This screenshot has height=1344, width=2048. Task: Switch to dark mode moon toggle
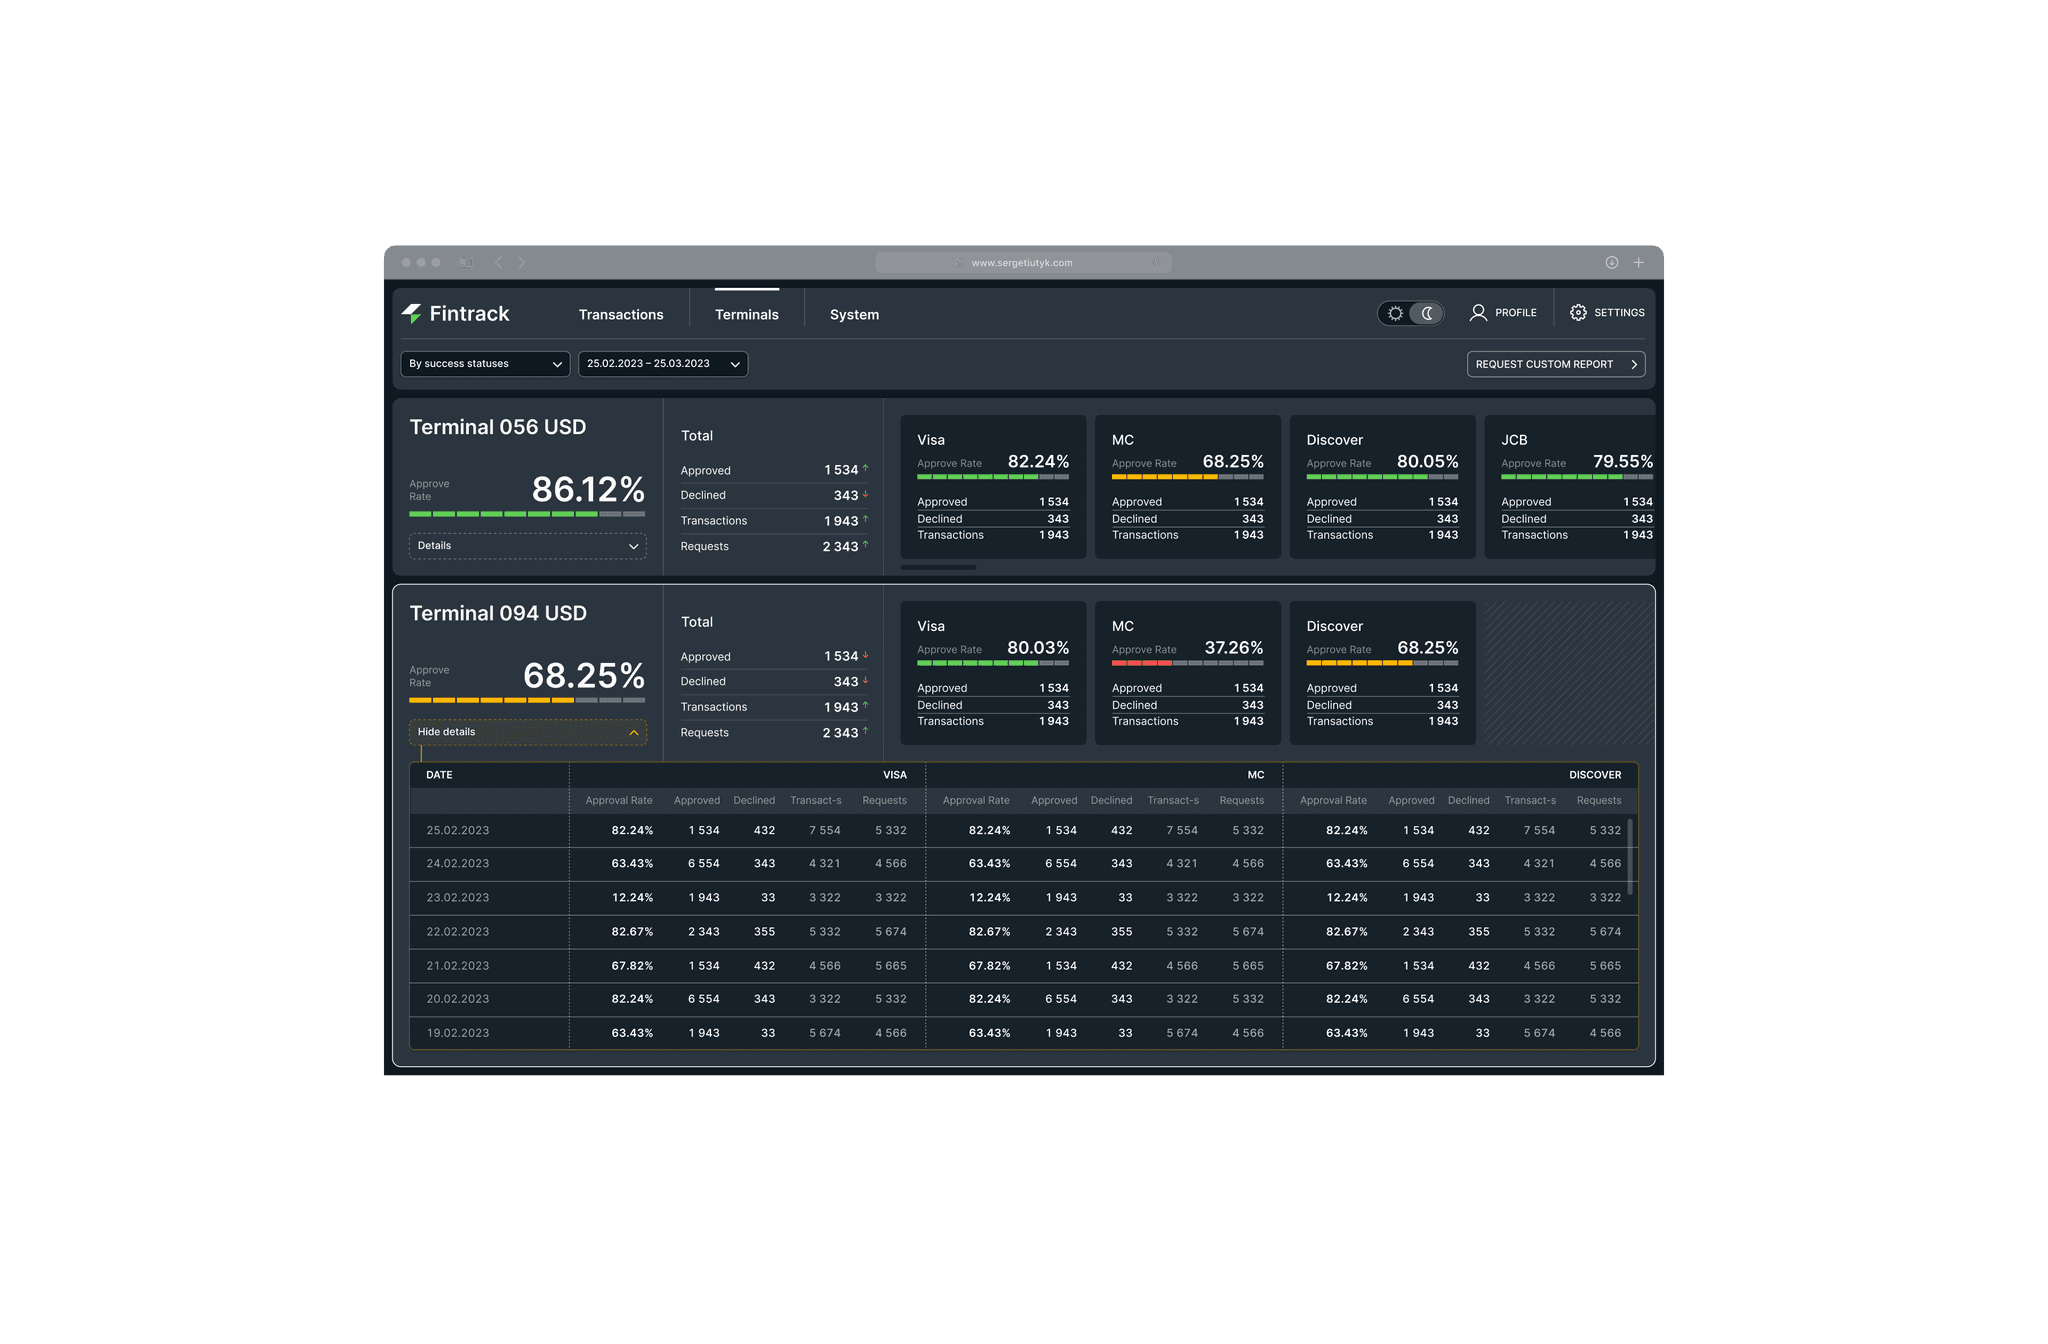click(x=1428, y=313)
